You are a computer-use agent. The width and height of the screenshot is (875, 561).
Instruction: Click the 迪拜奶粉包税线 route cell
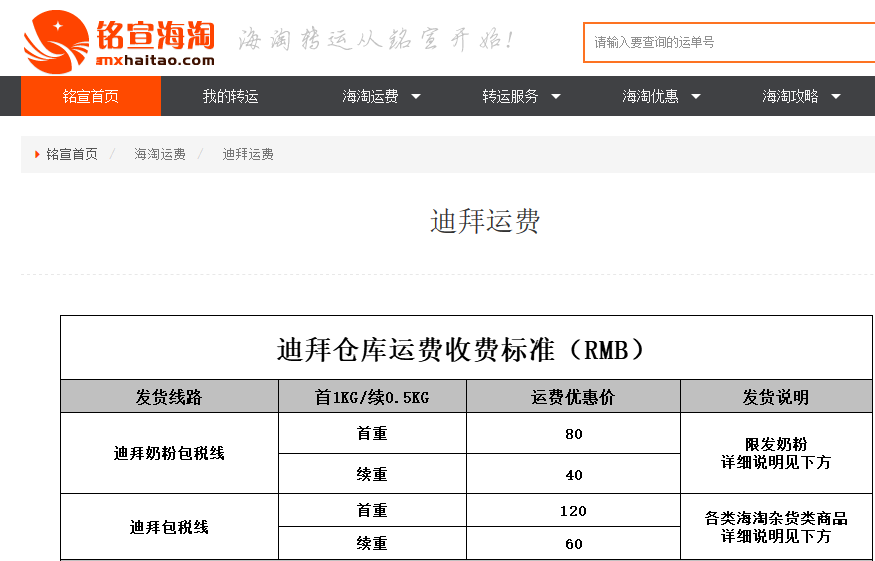tap(169, 453)
